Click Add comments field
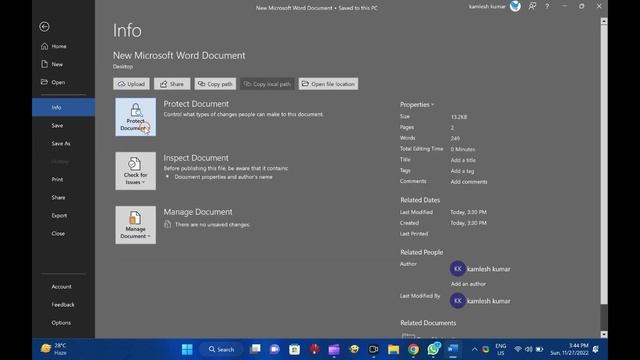640x360 pixels. point(469,182)
